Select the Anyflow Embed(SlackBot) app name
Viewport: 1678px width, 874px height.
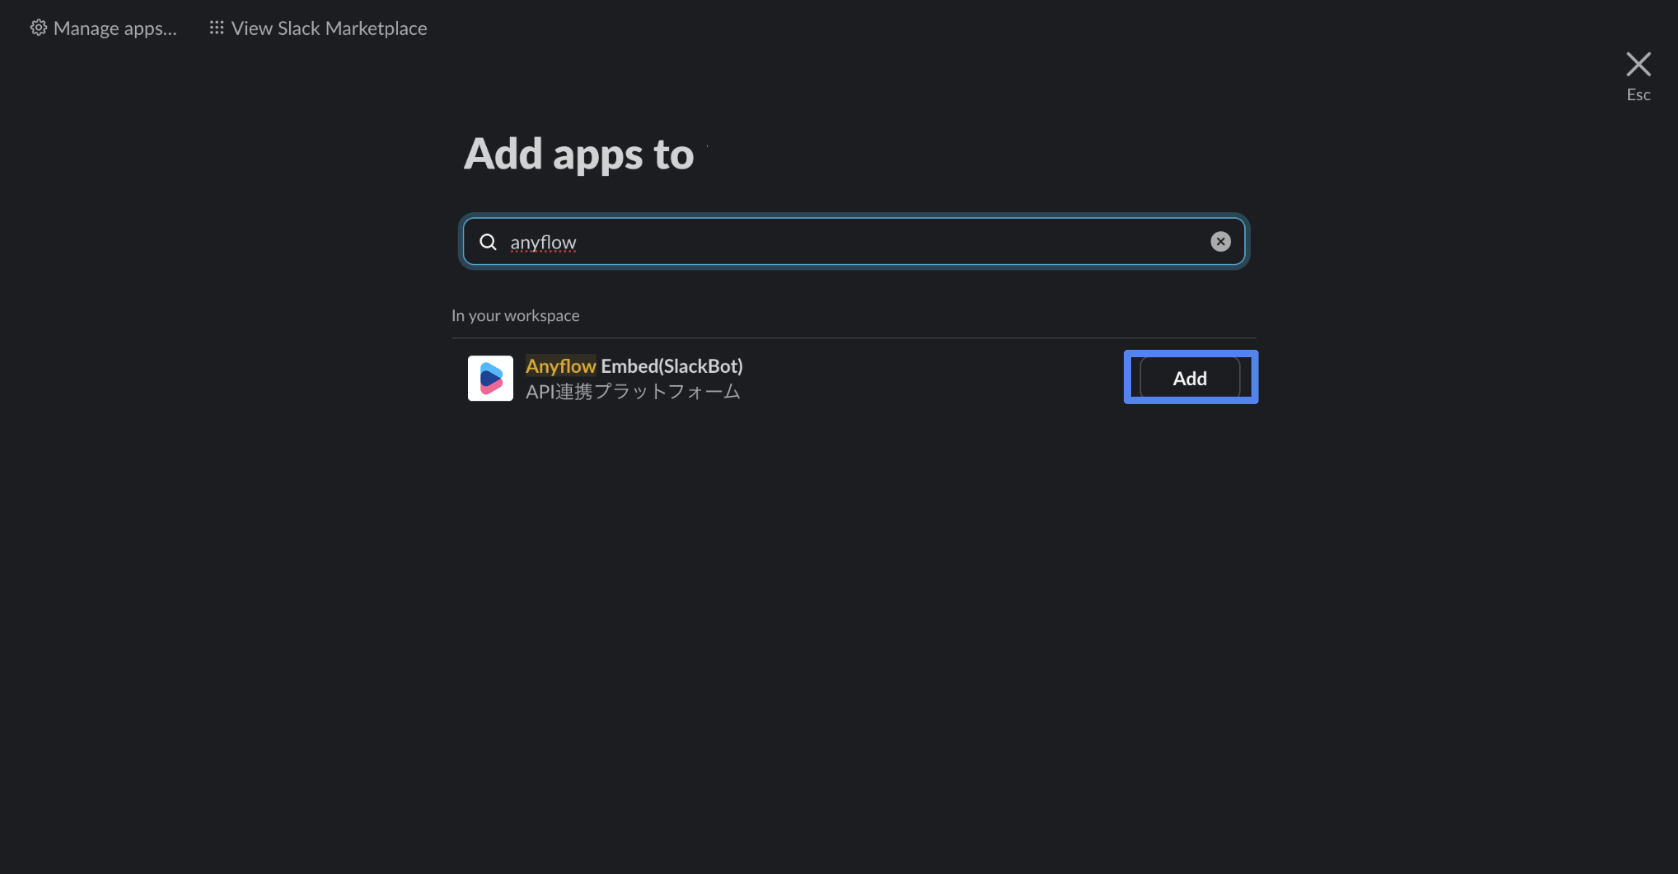click(634, 366)
